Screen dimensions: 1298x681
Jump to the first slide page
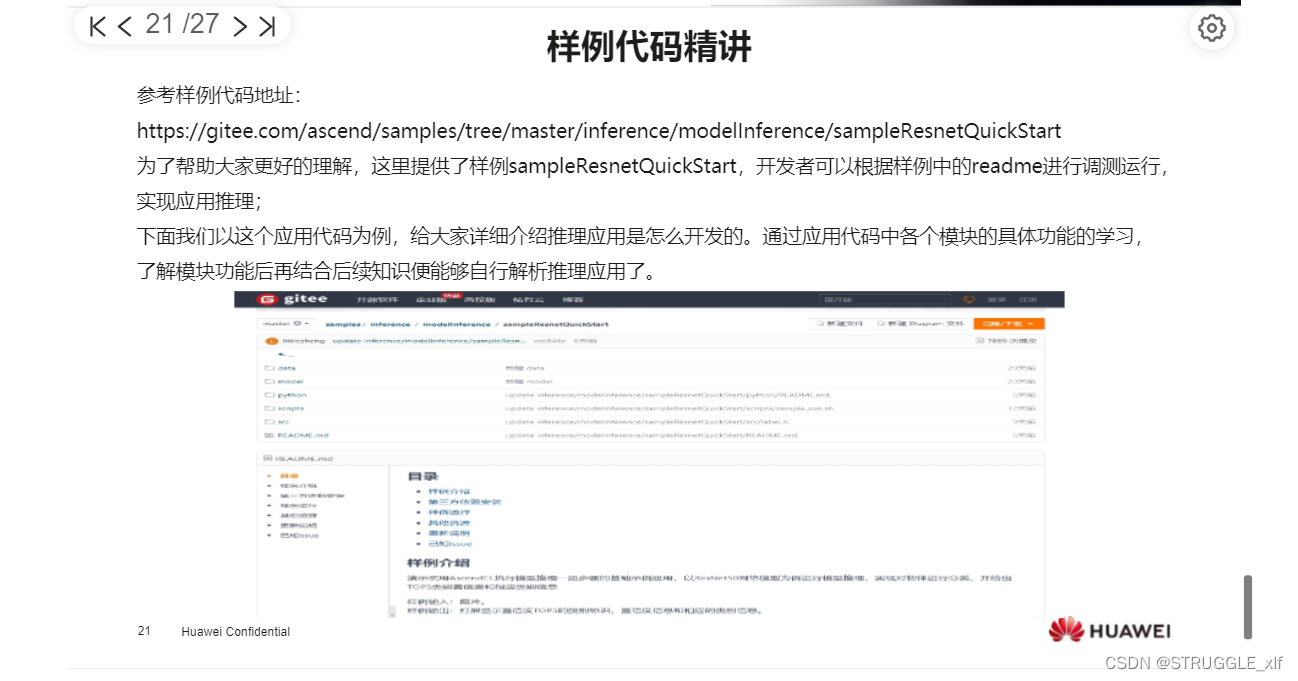(96, 27)
